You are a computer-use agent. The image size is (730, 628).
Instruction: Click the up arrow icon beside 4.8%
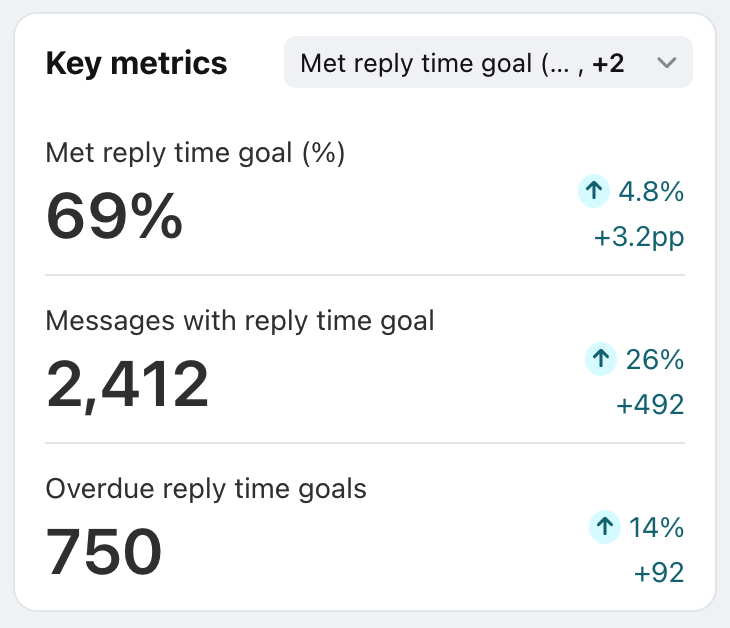tap(595, 191)
